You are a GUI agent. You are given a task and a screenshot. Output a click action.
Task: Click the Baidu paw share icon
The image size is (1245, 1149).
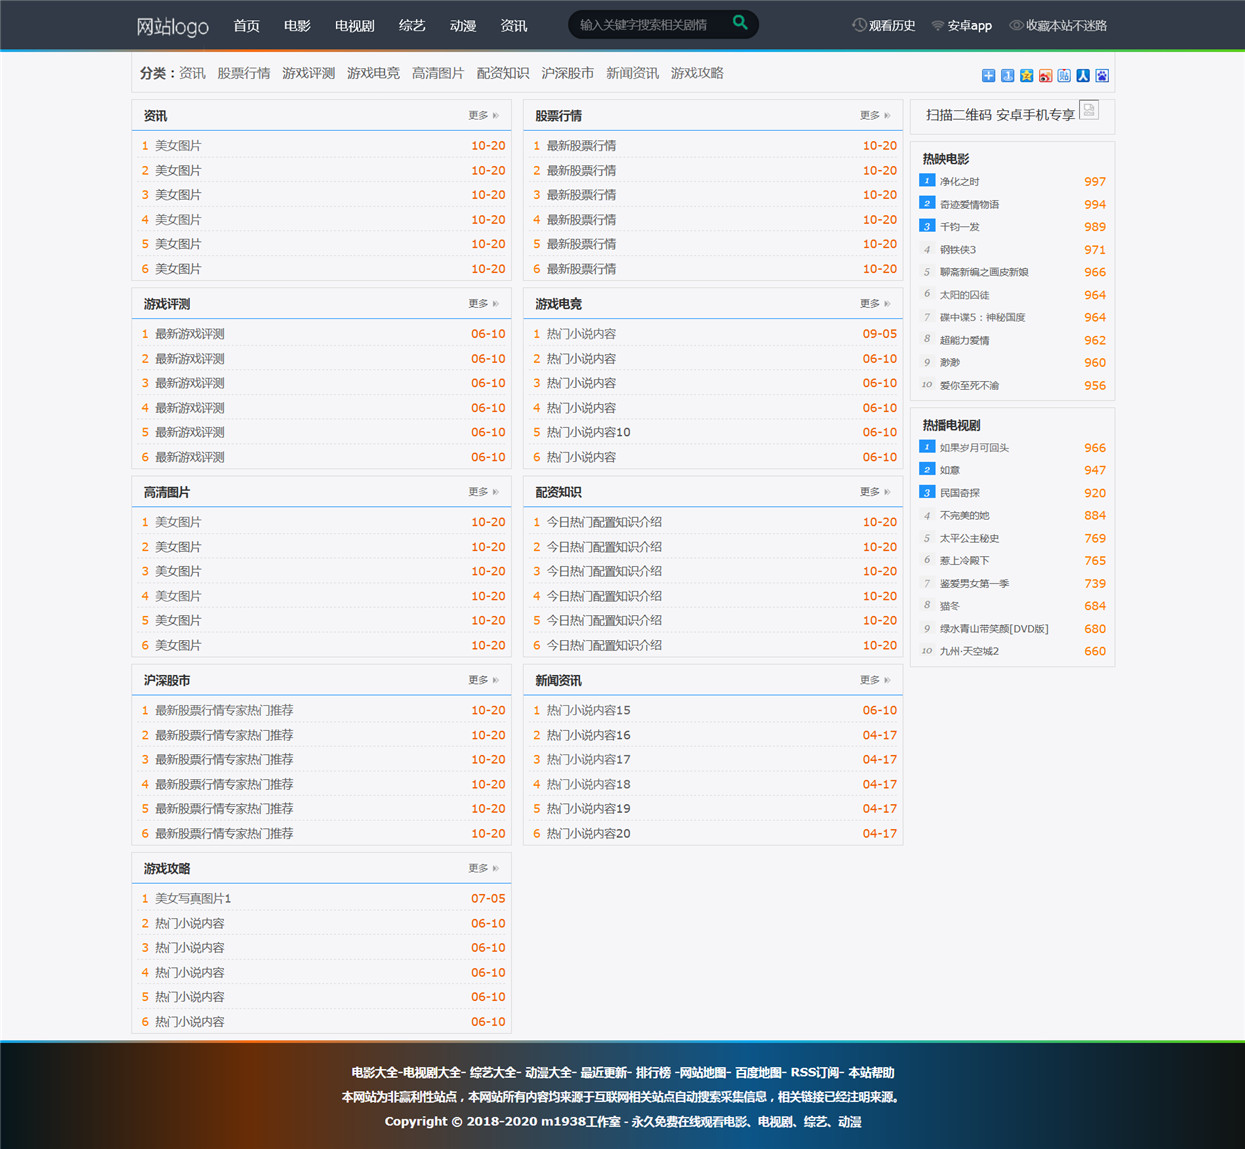click(1102, 75)
